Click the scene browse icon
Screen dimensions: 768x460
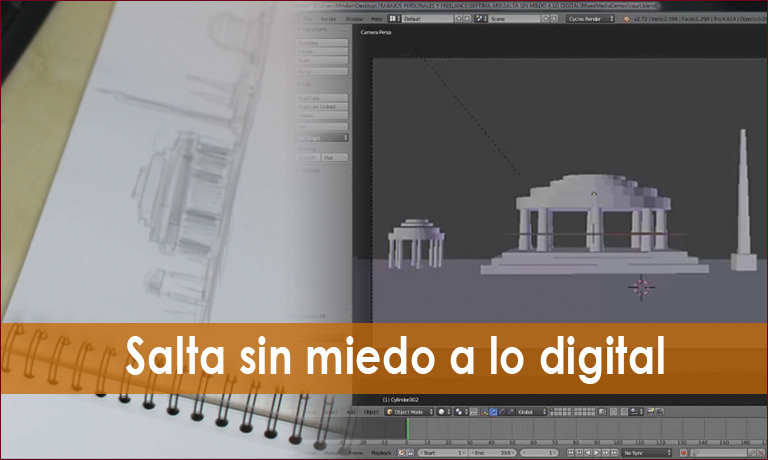click(481, 19)
